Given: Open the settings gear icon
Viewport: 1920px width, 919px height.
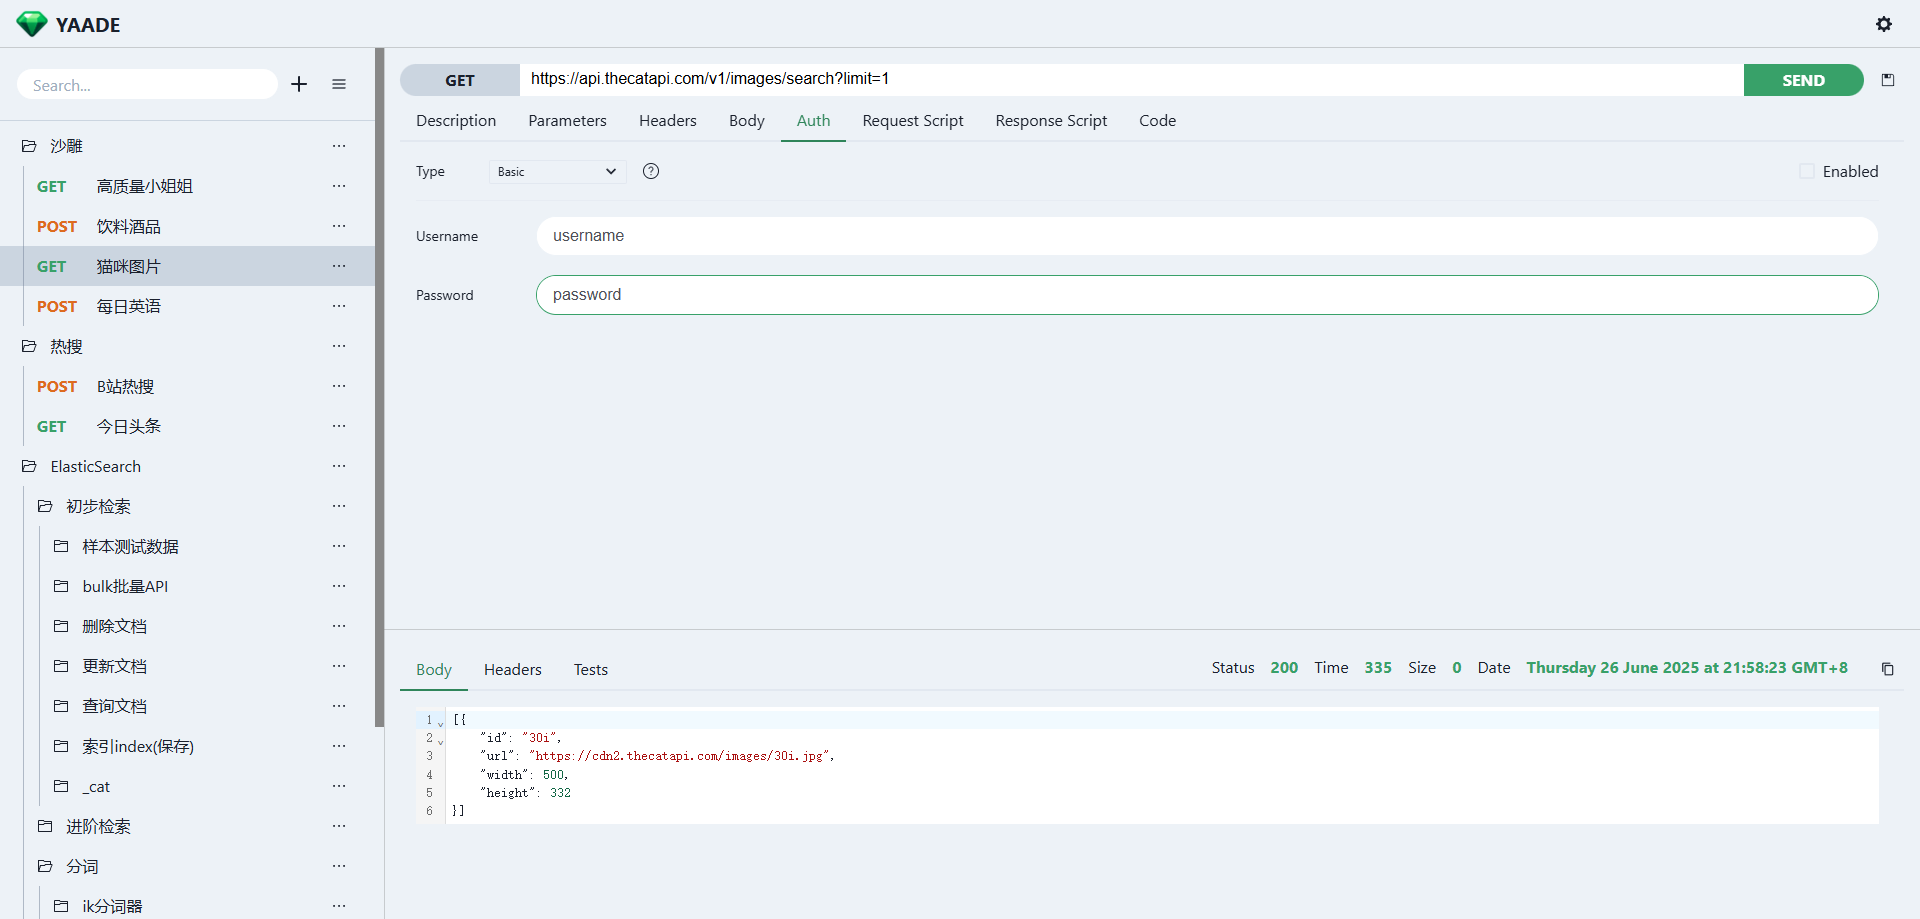Looking at the screenshot, I should point(1883,24).
